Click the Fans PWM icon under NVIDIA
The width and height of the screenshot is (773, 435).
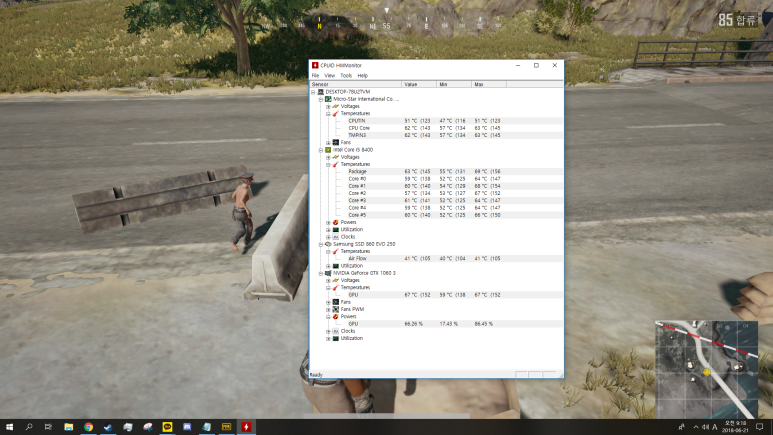[335, 309]
